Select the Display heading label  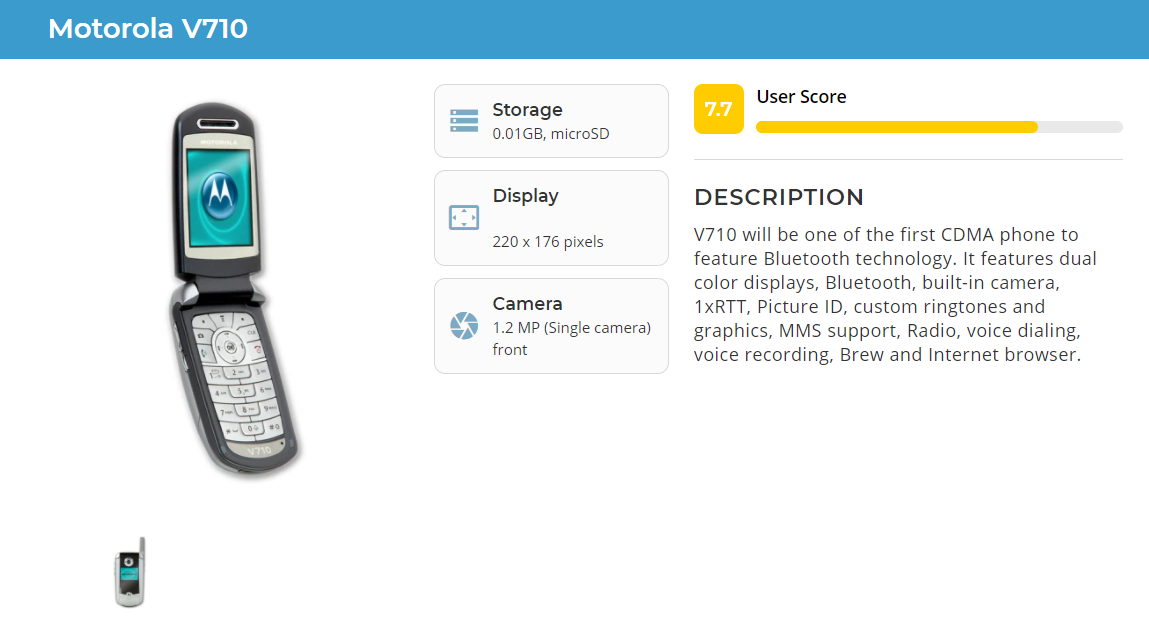[x=525, y=196]
